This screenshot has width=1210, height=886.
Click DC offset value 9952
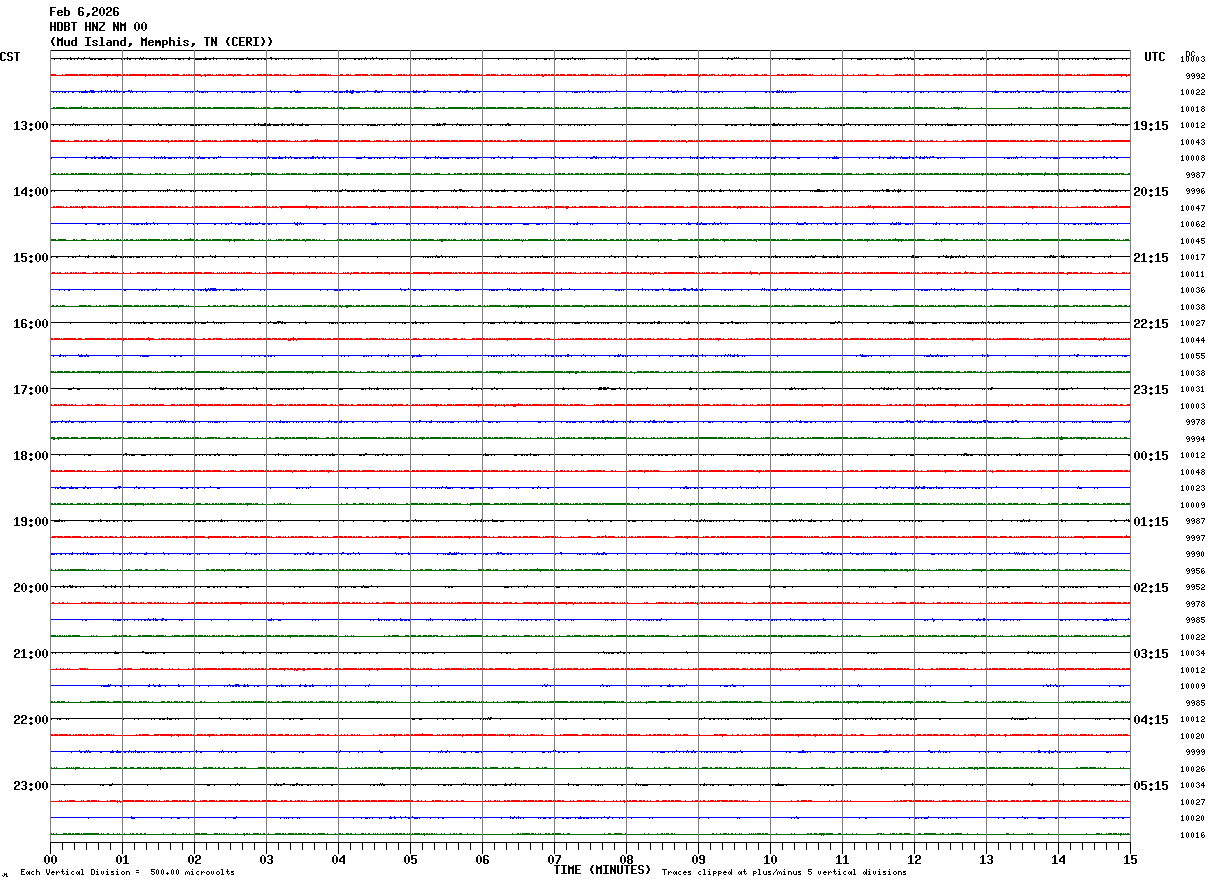point(1195,587)
